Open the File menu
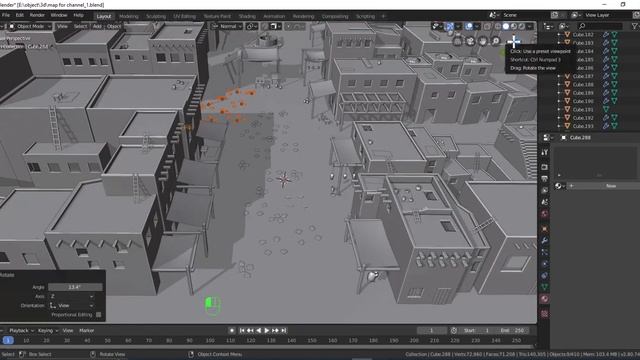The image size is (640, 360). [x=6, y=15]
